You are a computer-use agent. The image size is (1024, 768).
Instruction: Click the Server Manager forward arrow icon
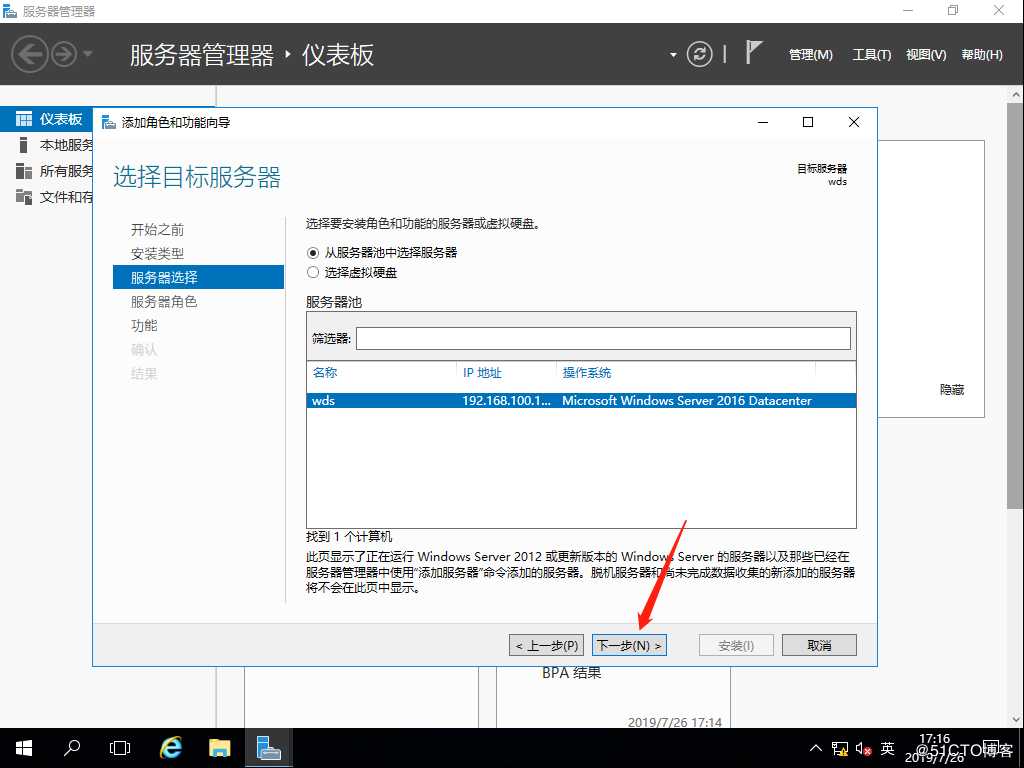coord(64,54)
